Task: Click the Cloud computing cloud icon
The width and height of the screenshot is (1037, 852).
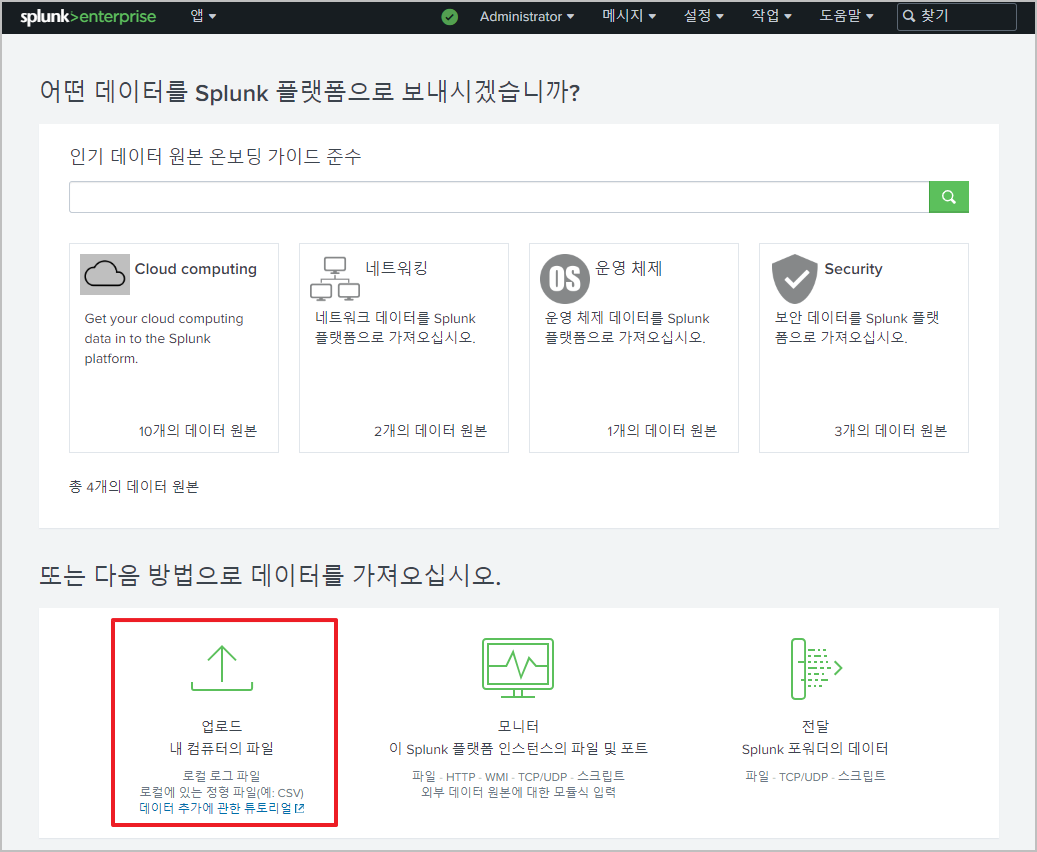Action: coord(104,274)
